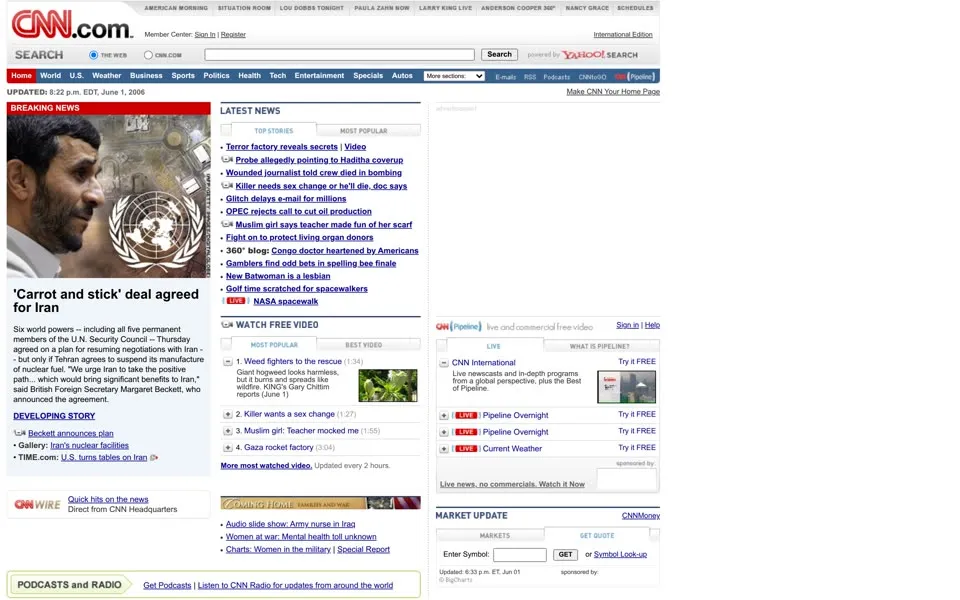Open Iran's nuclear facilities gallery link
960x600 pixels.
pos(89,445)
